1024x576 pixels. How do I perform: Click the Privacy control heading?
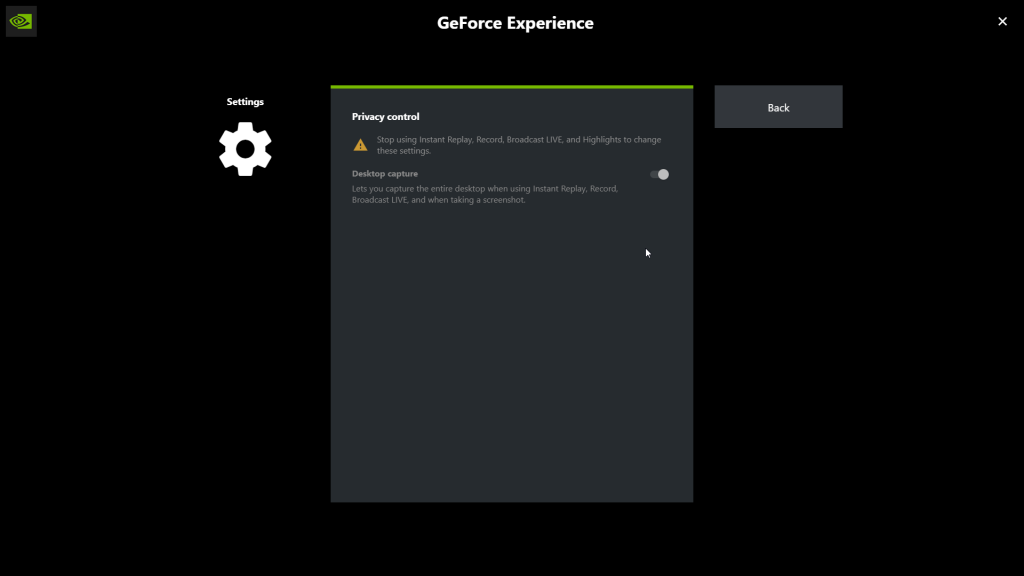(385, 116)
